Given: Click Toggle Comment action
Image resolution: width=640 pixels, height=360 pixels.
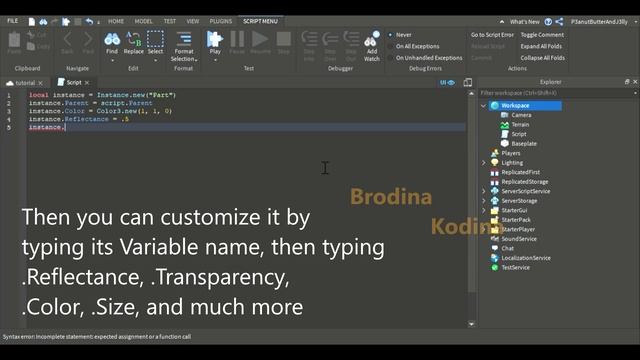Looking at the screenshot, I should point(542,35).
